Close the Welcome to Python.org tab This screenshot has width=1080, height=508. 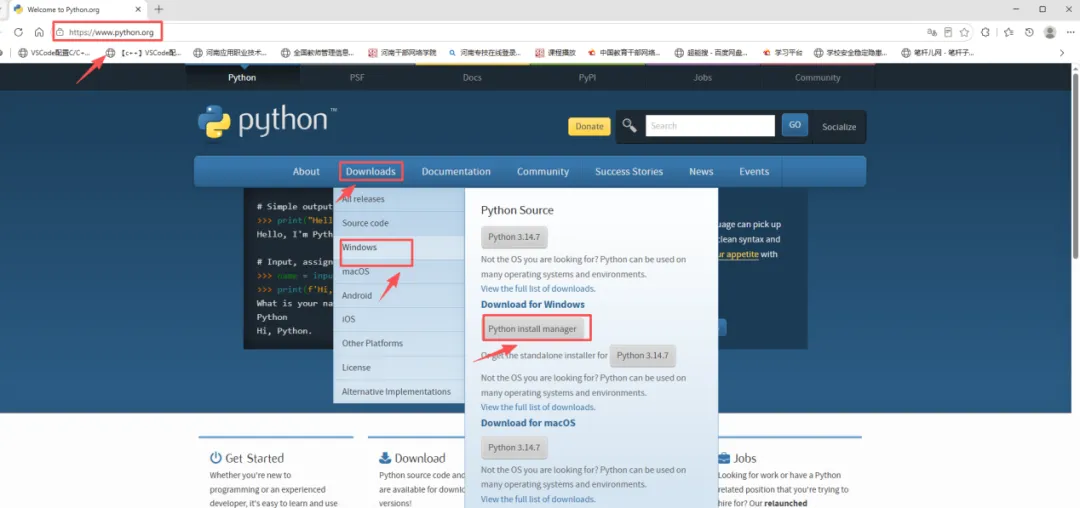click(x=138, y=10)
